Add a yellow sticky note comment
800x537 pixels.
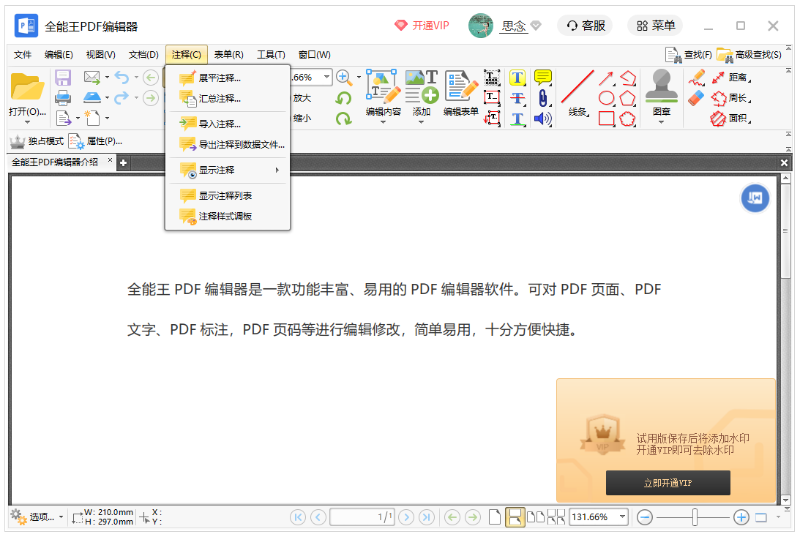click(543, 78)
